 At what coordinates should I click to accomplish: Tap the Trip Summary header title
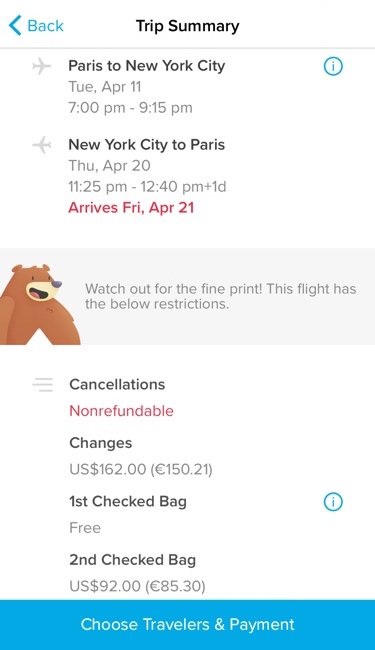tap(188, 26)
